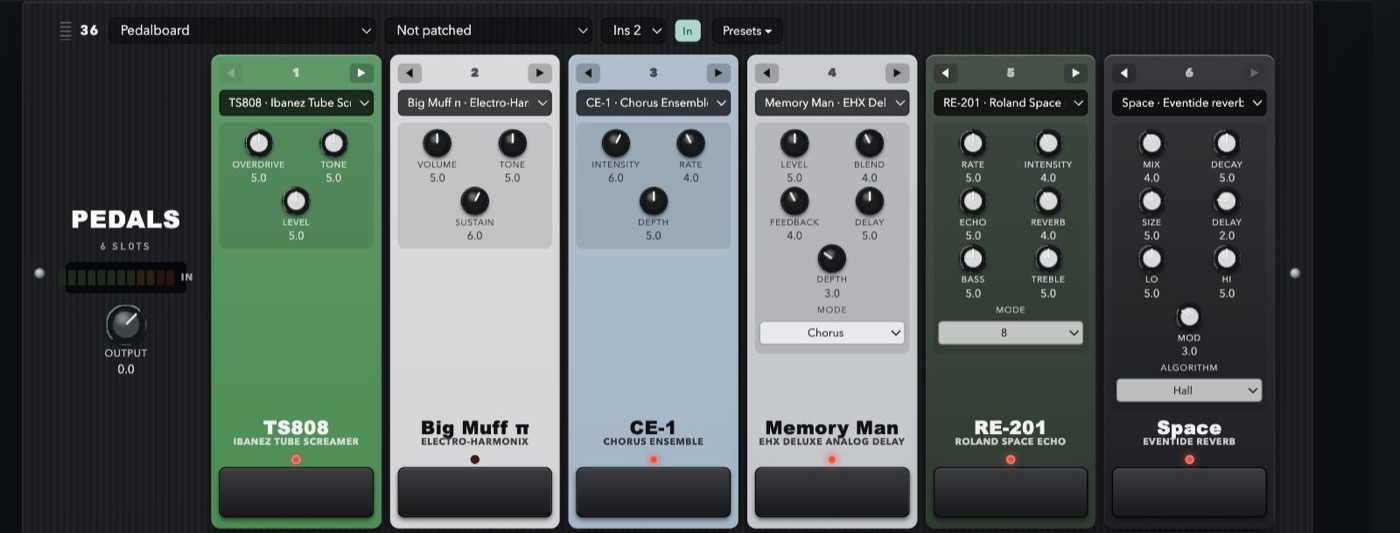Open the Not patched dropdown

click(488, 31)
